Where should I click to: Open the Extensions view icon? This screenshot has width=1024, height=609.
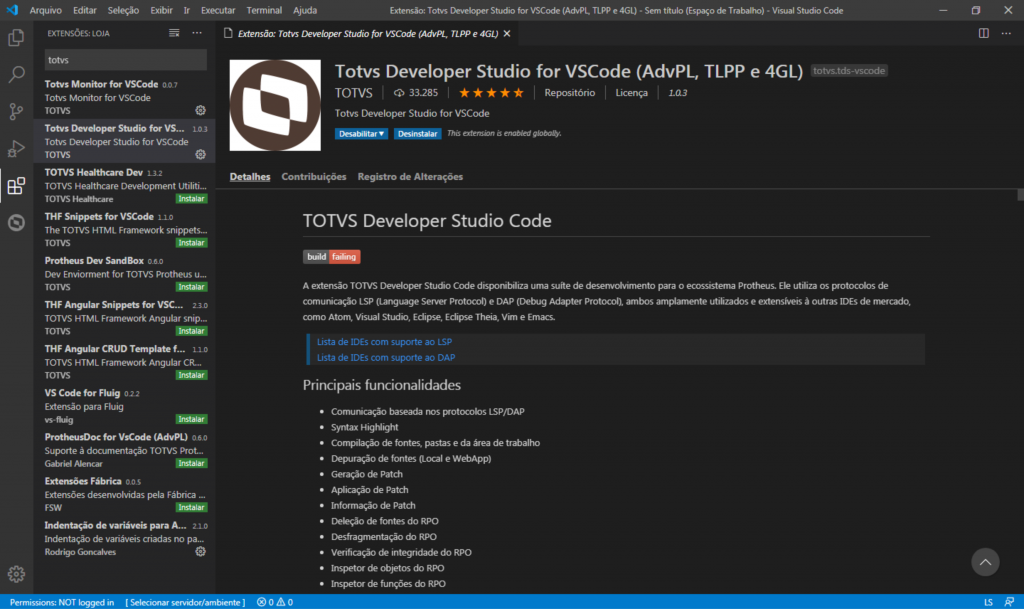(16, 186)
